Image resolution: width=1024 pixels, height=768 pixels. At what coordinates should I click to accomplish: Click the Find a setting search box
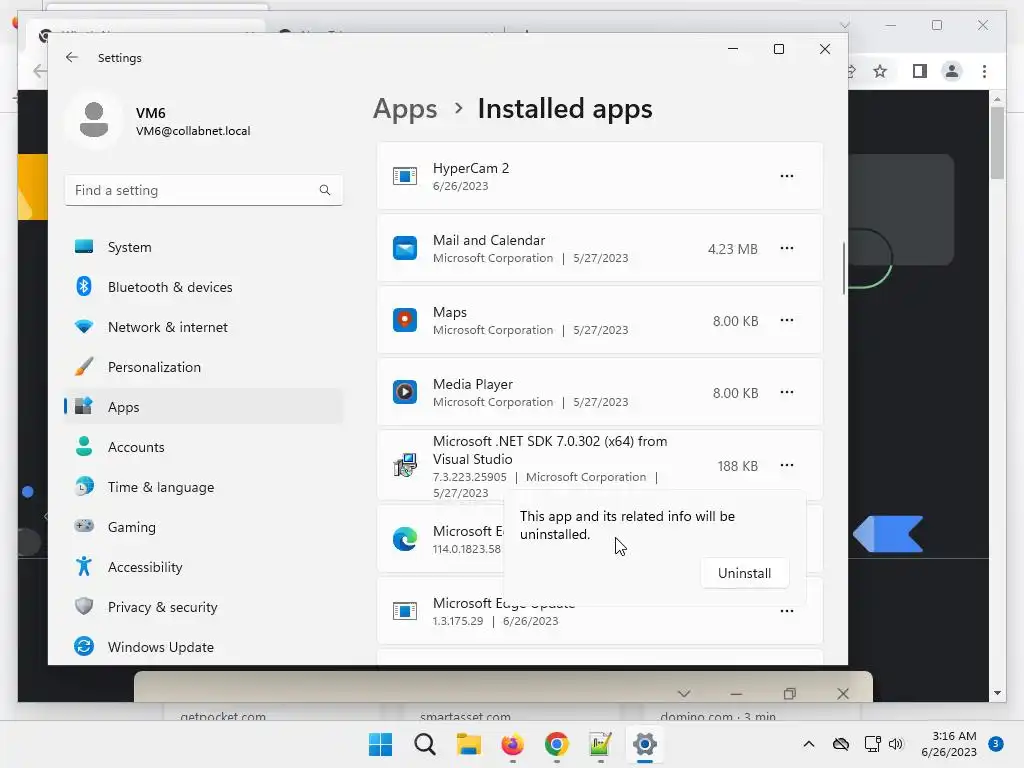(203, 190)
